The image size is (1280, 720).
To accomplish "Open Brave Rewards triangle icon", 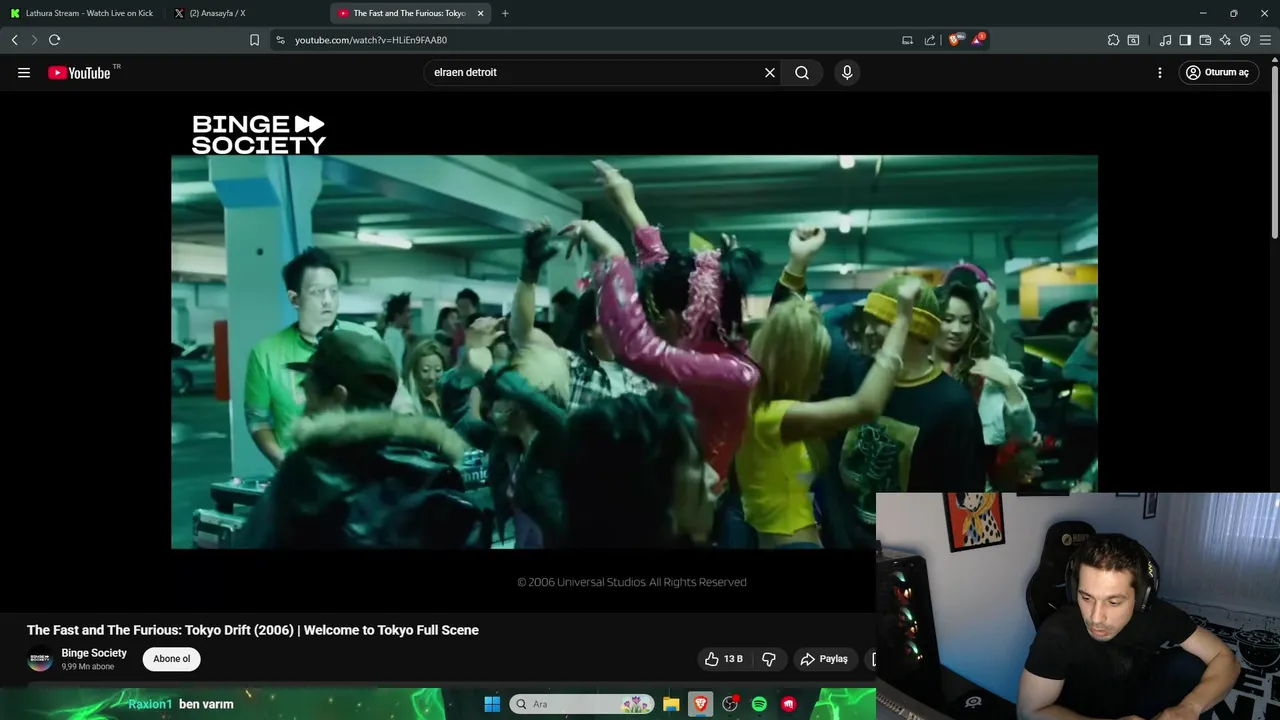I will point(978,40).
